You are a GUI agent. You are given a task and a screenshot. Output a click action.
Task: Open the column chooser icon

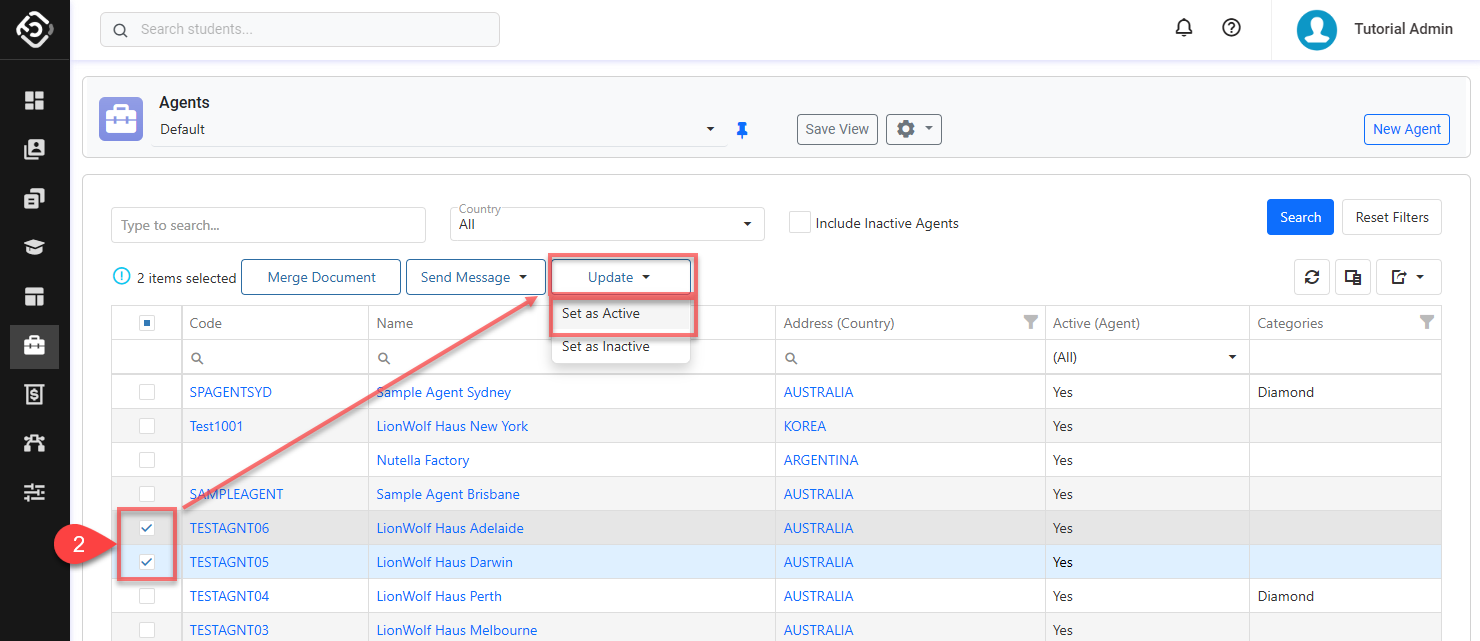click(x=1352, y=277)
